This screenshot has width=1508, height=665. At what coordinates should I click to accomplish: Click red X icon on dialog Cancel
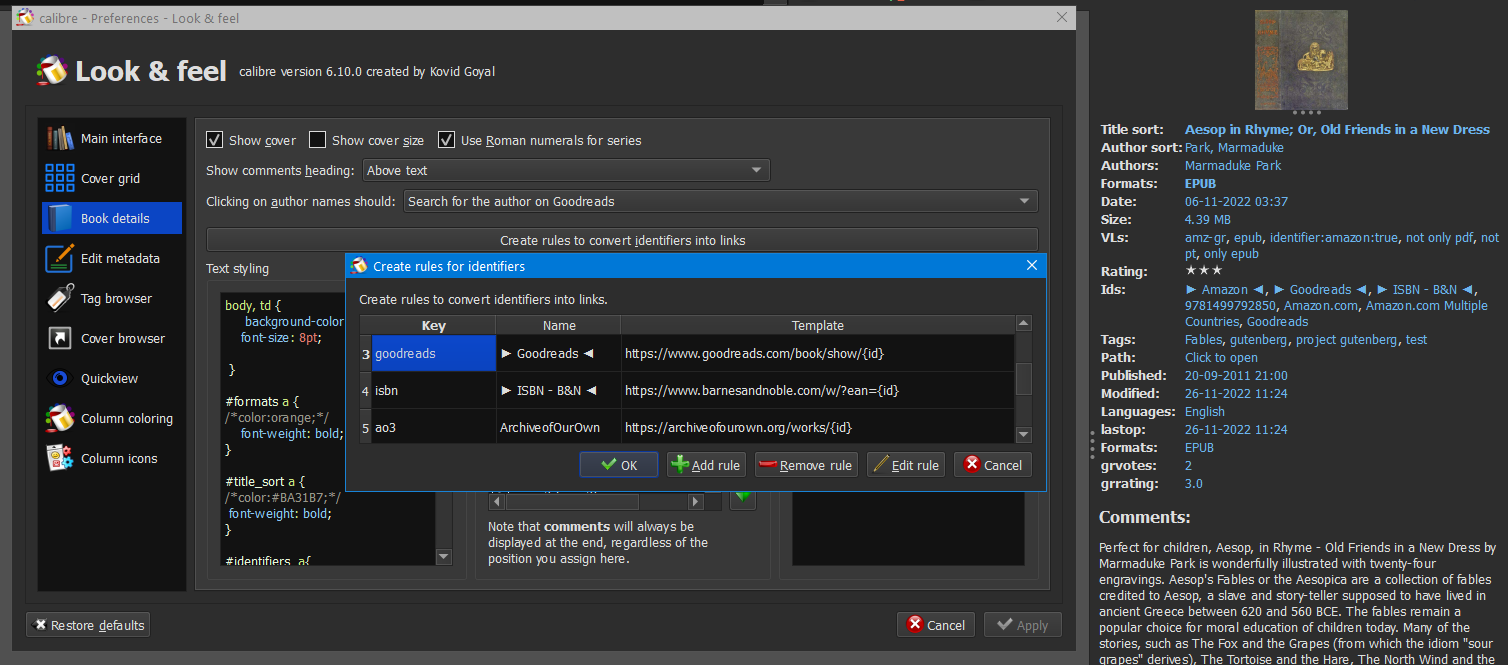pos(972,465)
